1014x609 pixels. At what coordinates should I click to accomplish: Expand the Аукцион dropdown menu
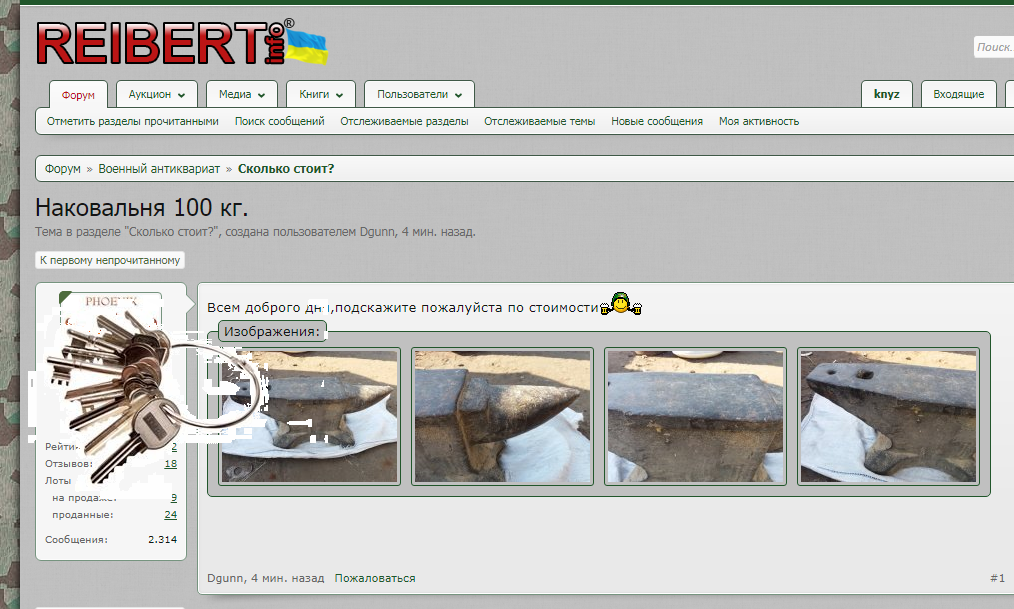point(157,95)
